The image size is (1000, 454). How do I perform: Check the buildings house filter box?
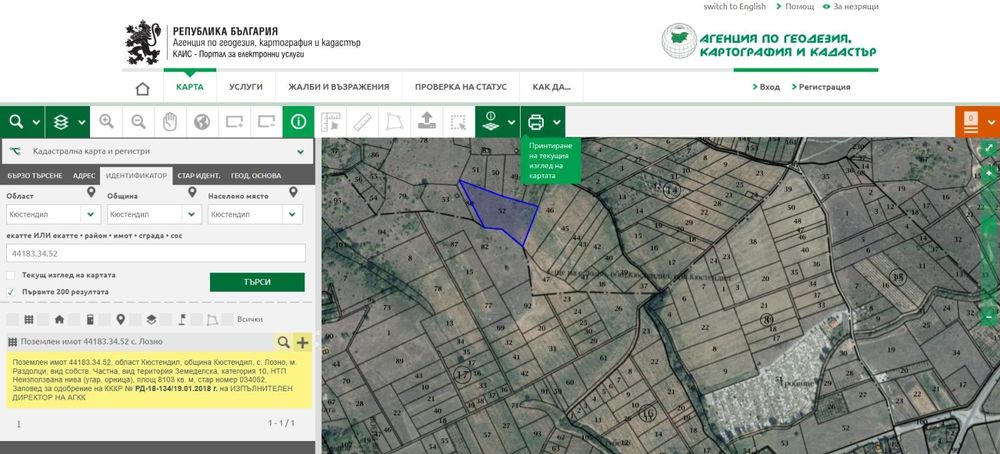[x=43, y=319]
